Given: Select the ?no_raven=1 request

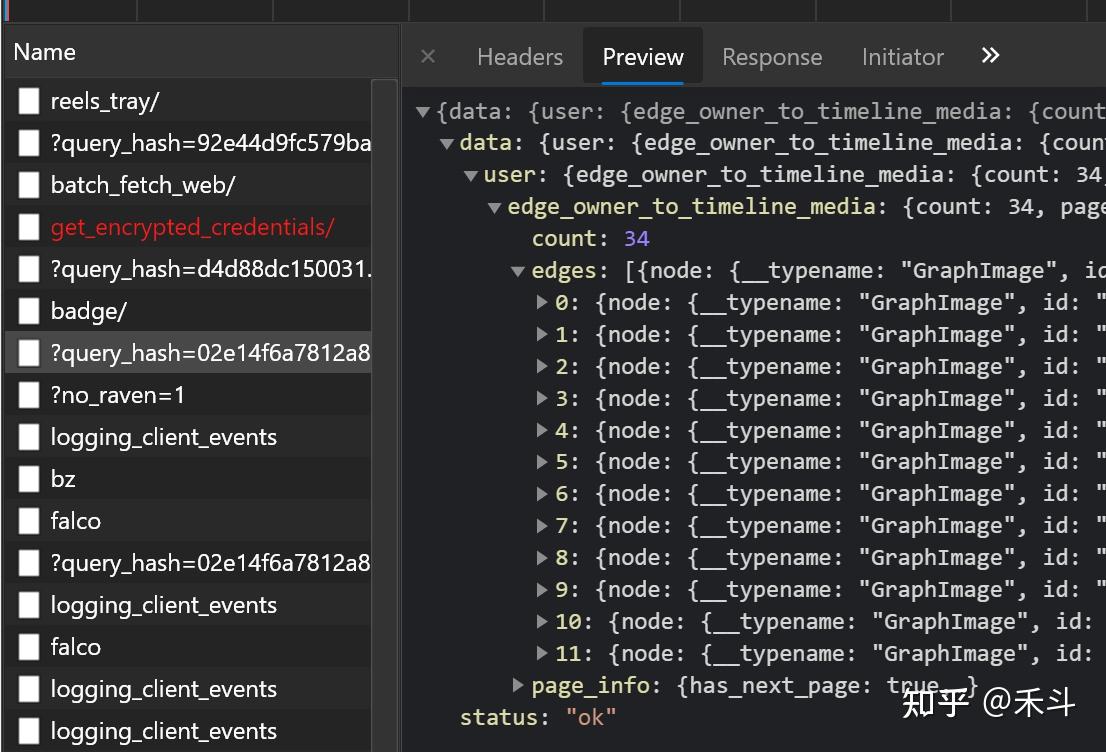Looking at the screenshot, I should (188, 394).
